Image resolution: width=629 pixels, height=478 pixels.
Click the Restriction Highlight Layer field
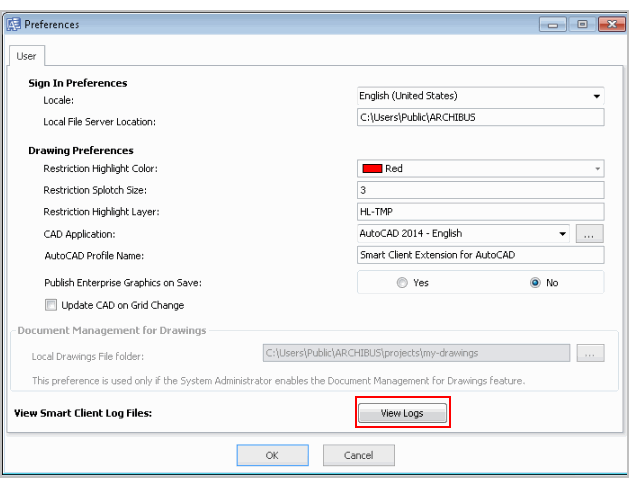480,212
